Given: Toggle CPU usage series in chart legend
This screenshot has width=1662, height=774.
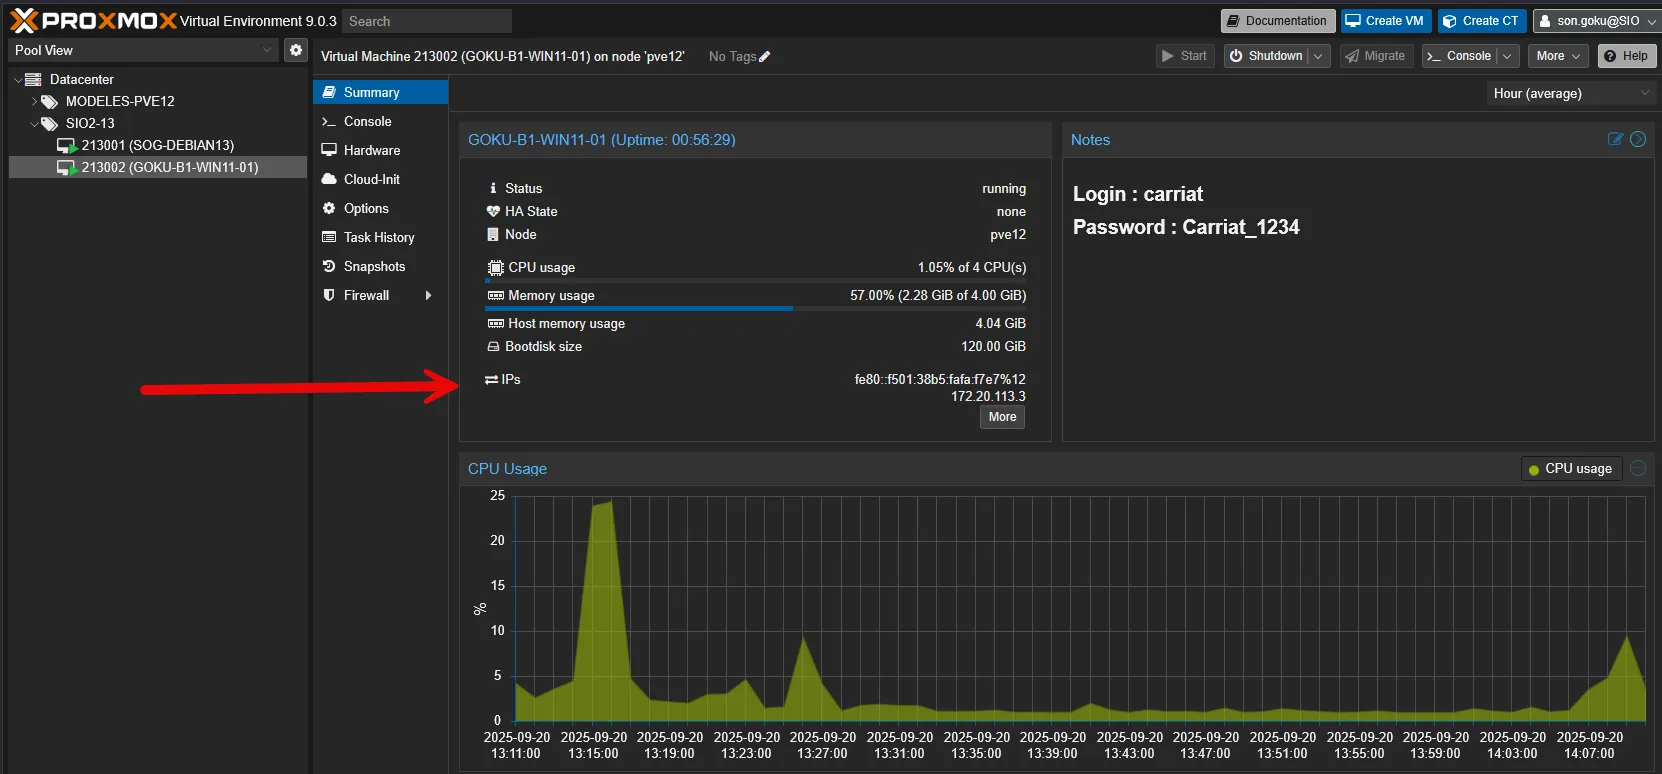Looking at the screenshot, I should click(1569, 469).
